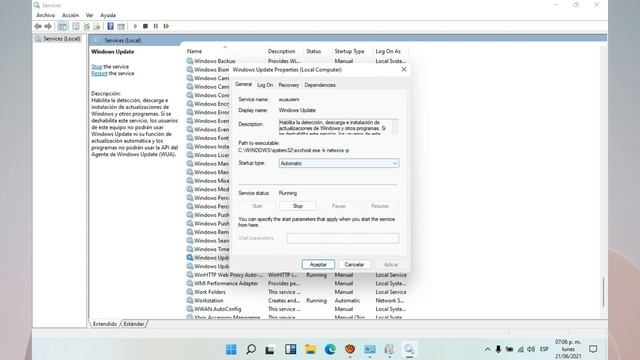Open File Explorer from the taskbar
The image size is (640, 360).
pos(311,349)
